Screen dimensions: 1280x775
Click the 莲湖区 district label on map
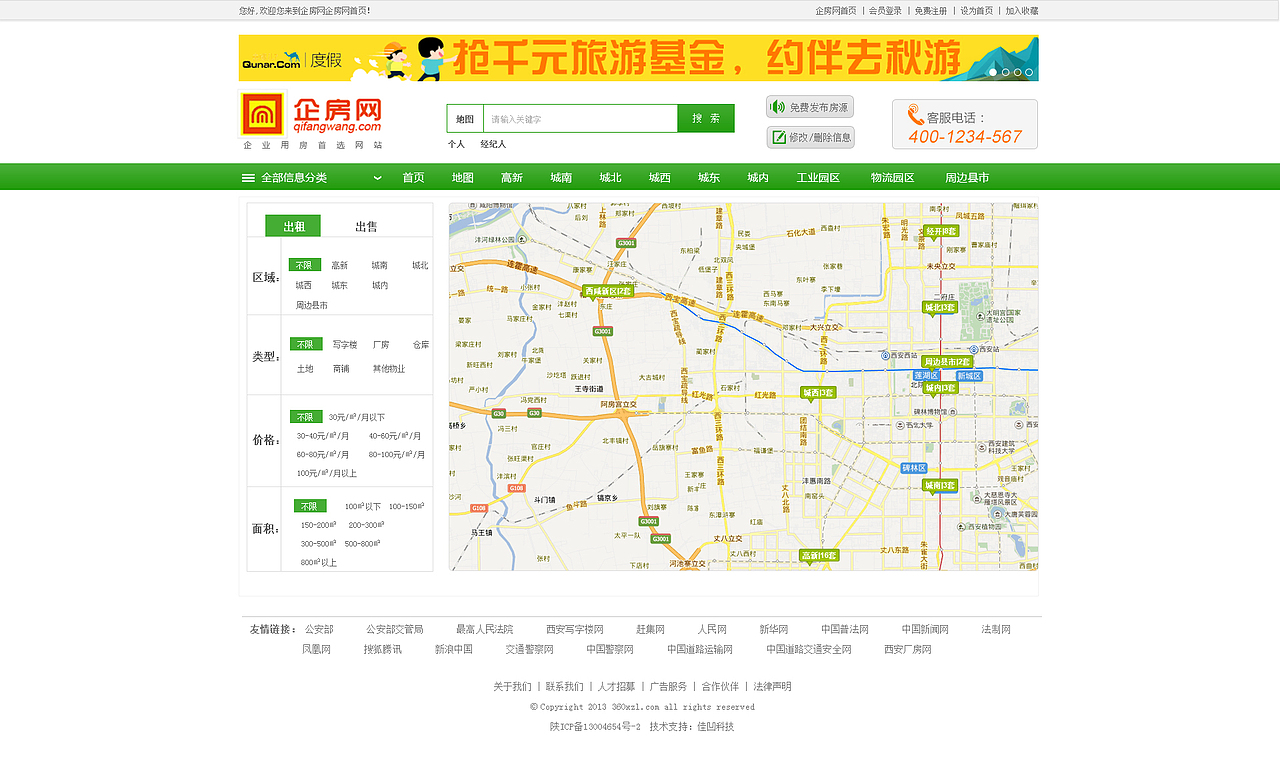[x=925, y=376]
